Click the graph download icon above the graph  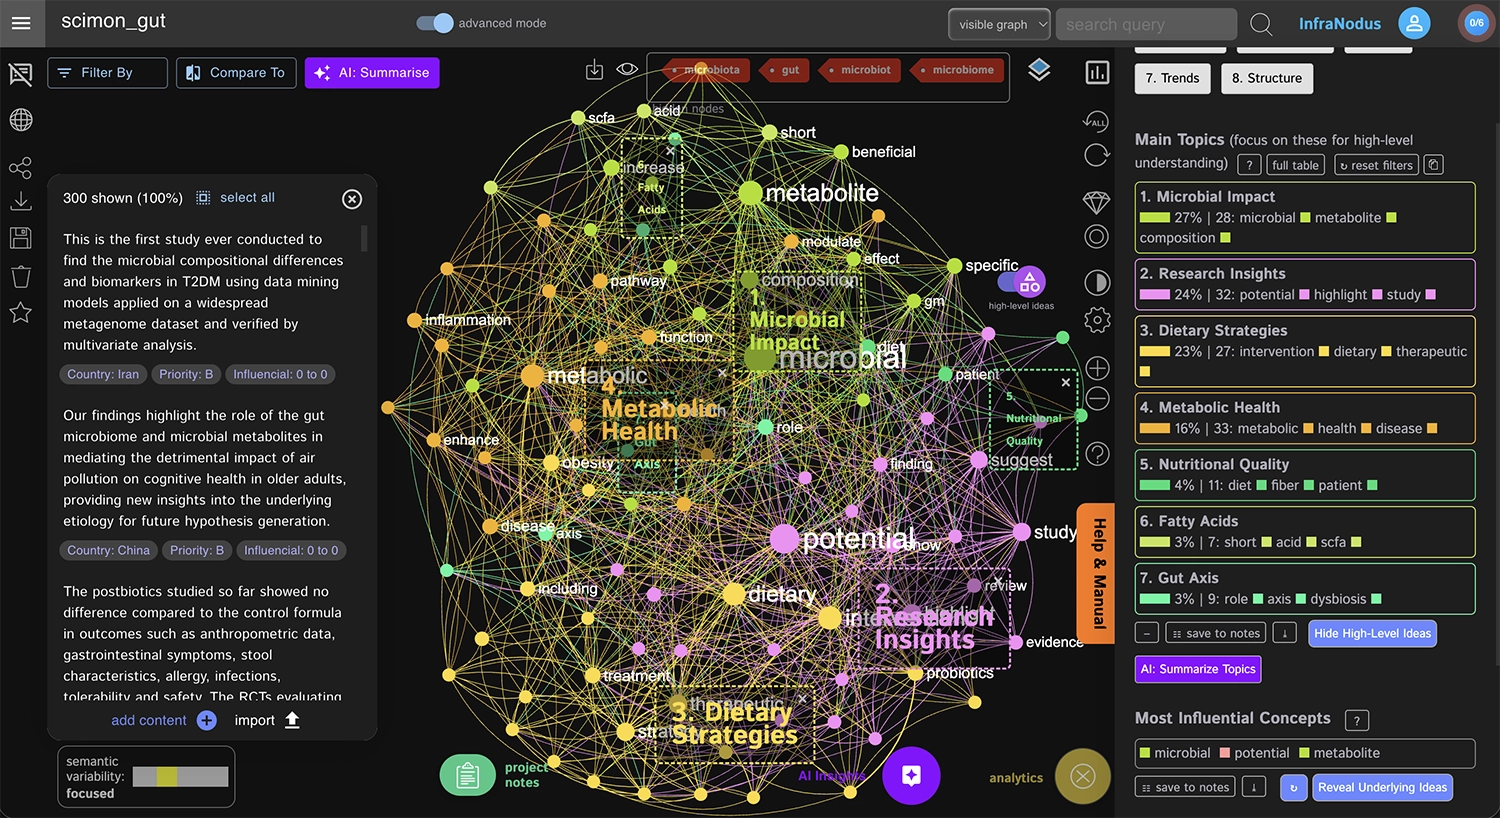(594, 69)
